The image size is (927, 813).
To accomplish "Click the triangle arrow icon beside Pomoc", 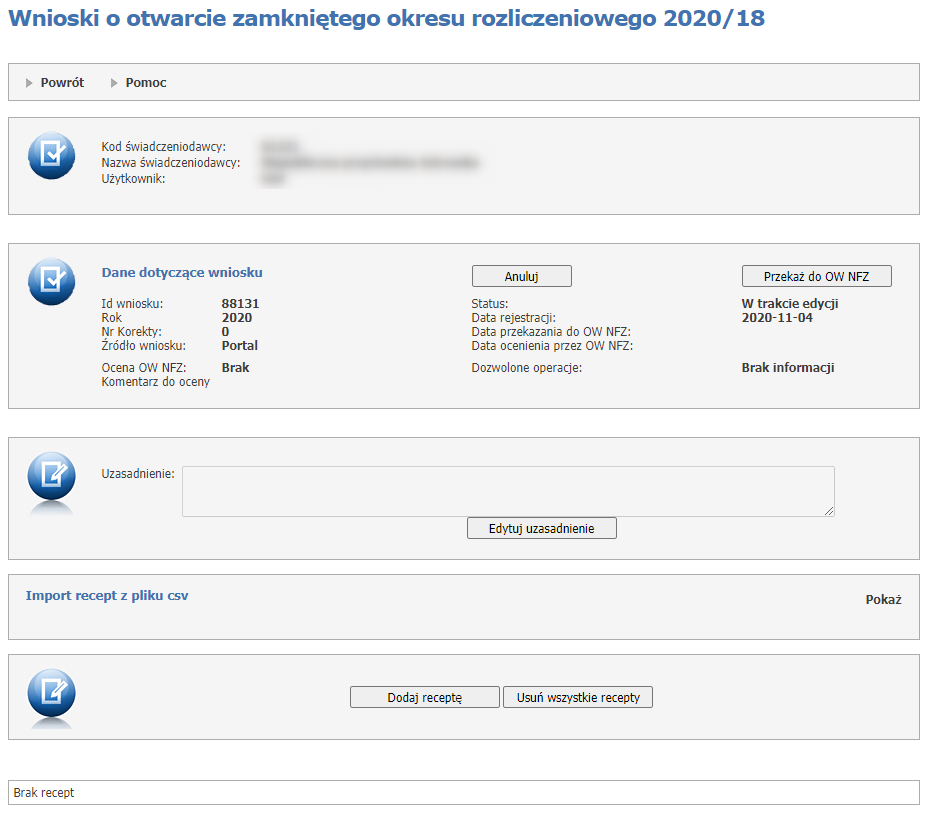I will pyautogui.click(x=115, y=83).
